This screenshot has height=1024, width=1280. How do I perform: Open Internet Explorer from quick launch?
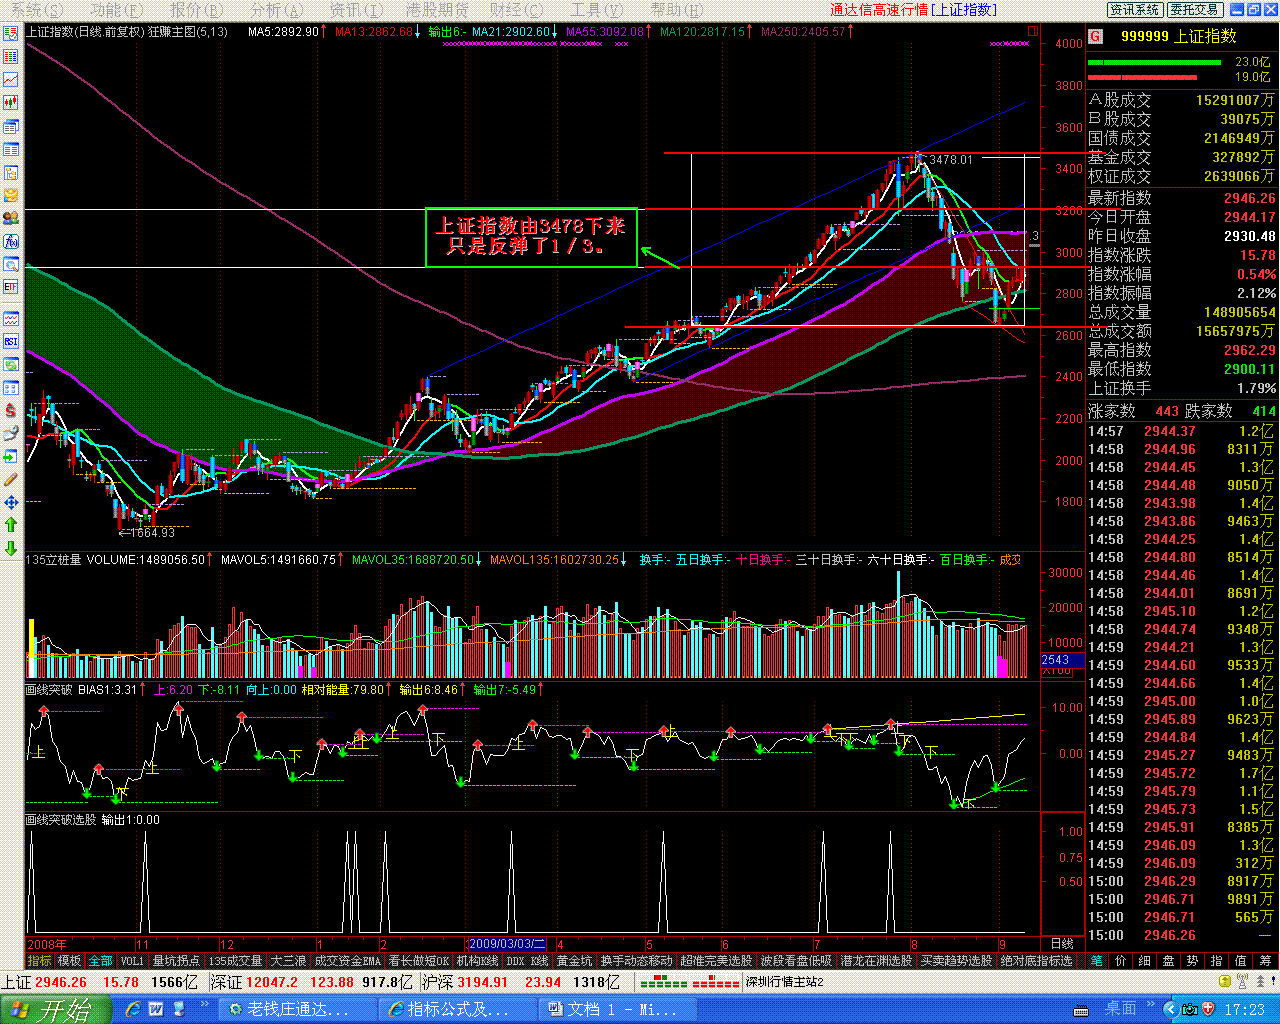(x=133, y=1010)
